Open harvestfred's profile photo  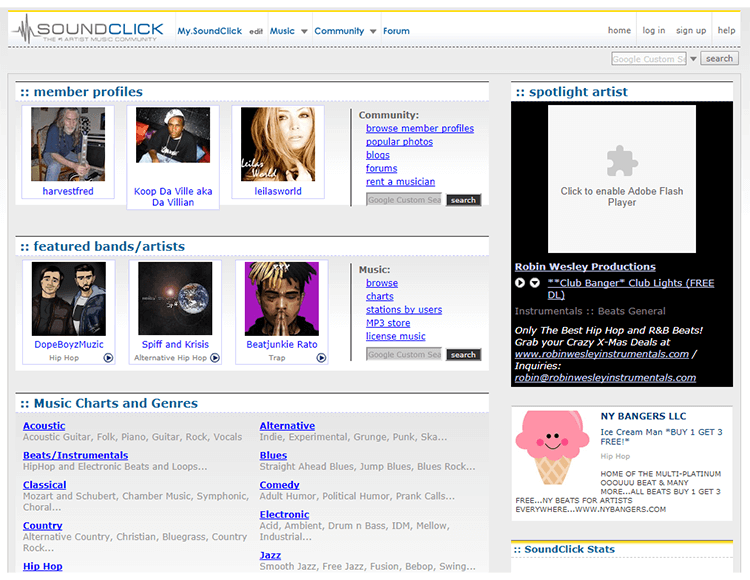click(x=68, y=144)
